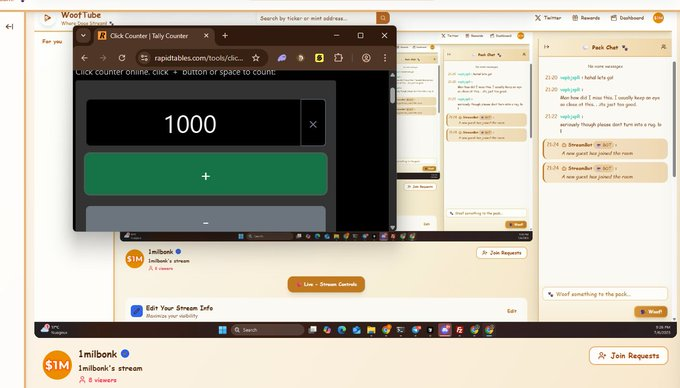Click the WoofTube play logo

(47, 18)
